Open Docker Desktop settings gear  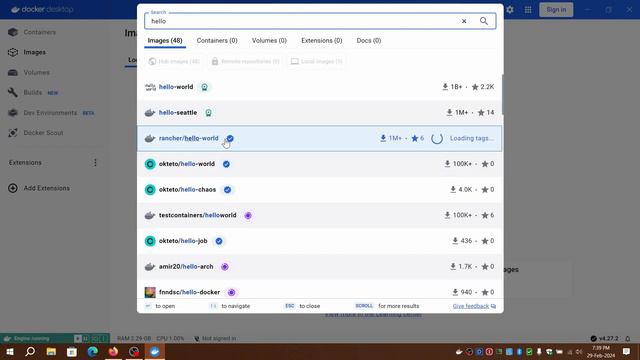tap(510, 9)
